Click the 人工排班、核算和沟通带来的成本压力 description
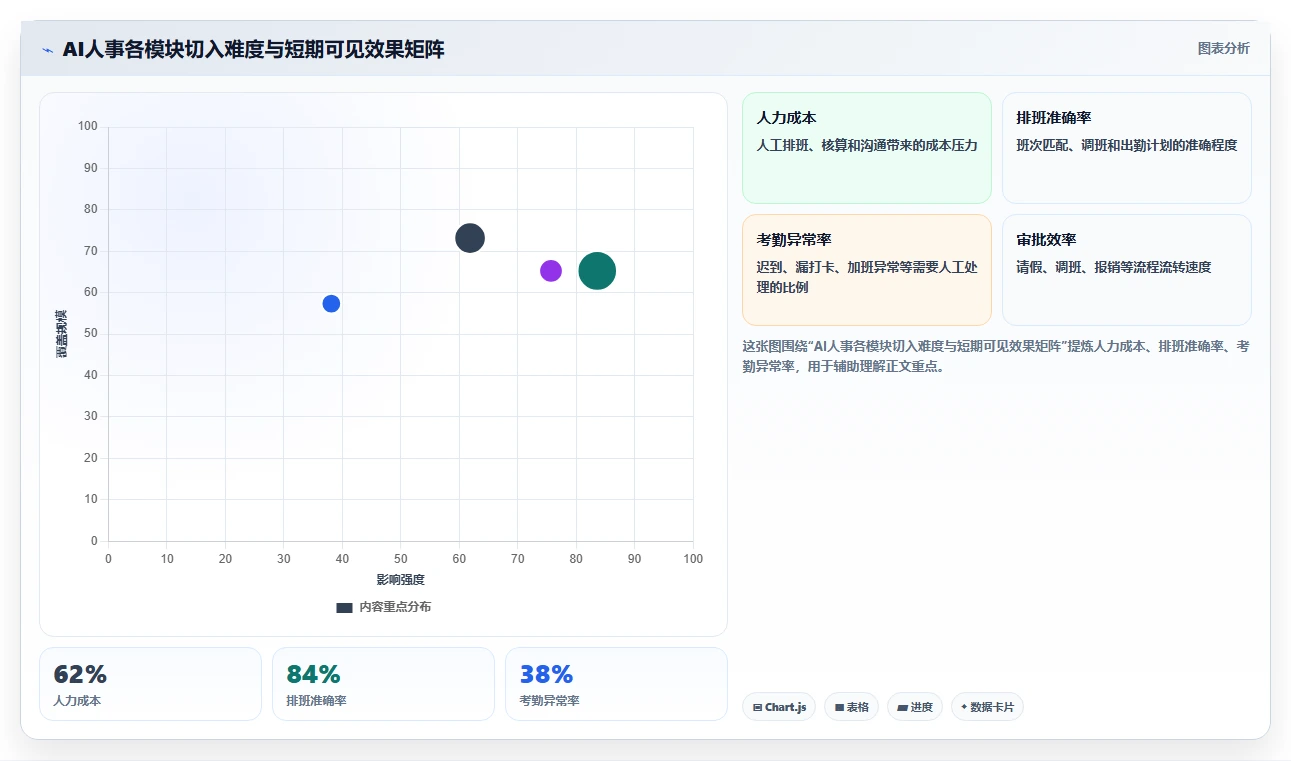This screenshot has width=1291, height=761. pos(867,145)
